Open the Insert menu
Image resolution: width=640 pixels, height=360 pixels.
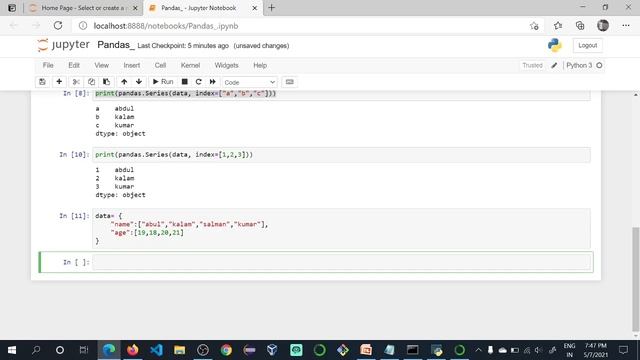[x=132, y=65]
